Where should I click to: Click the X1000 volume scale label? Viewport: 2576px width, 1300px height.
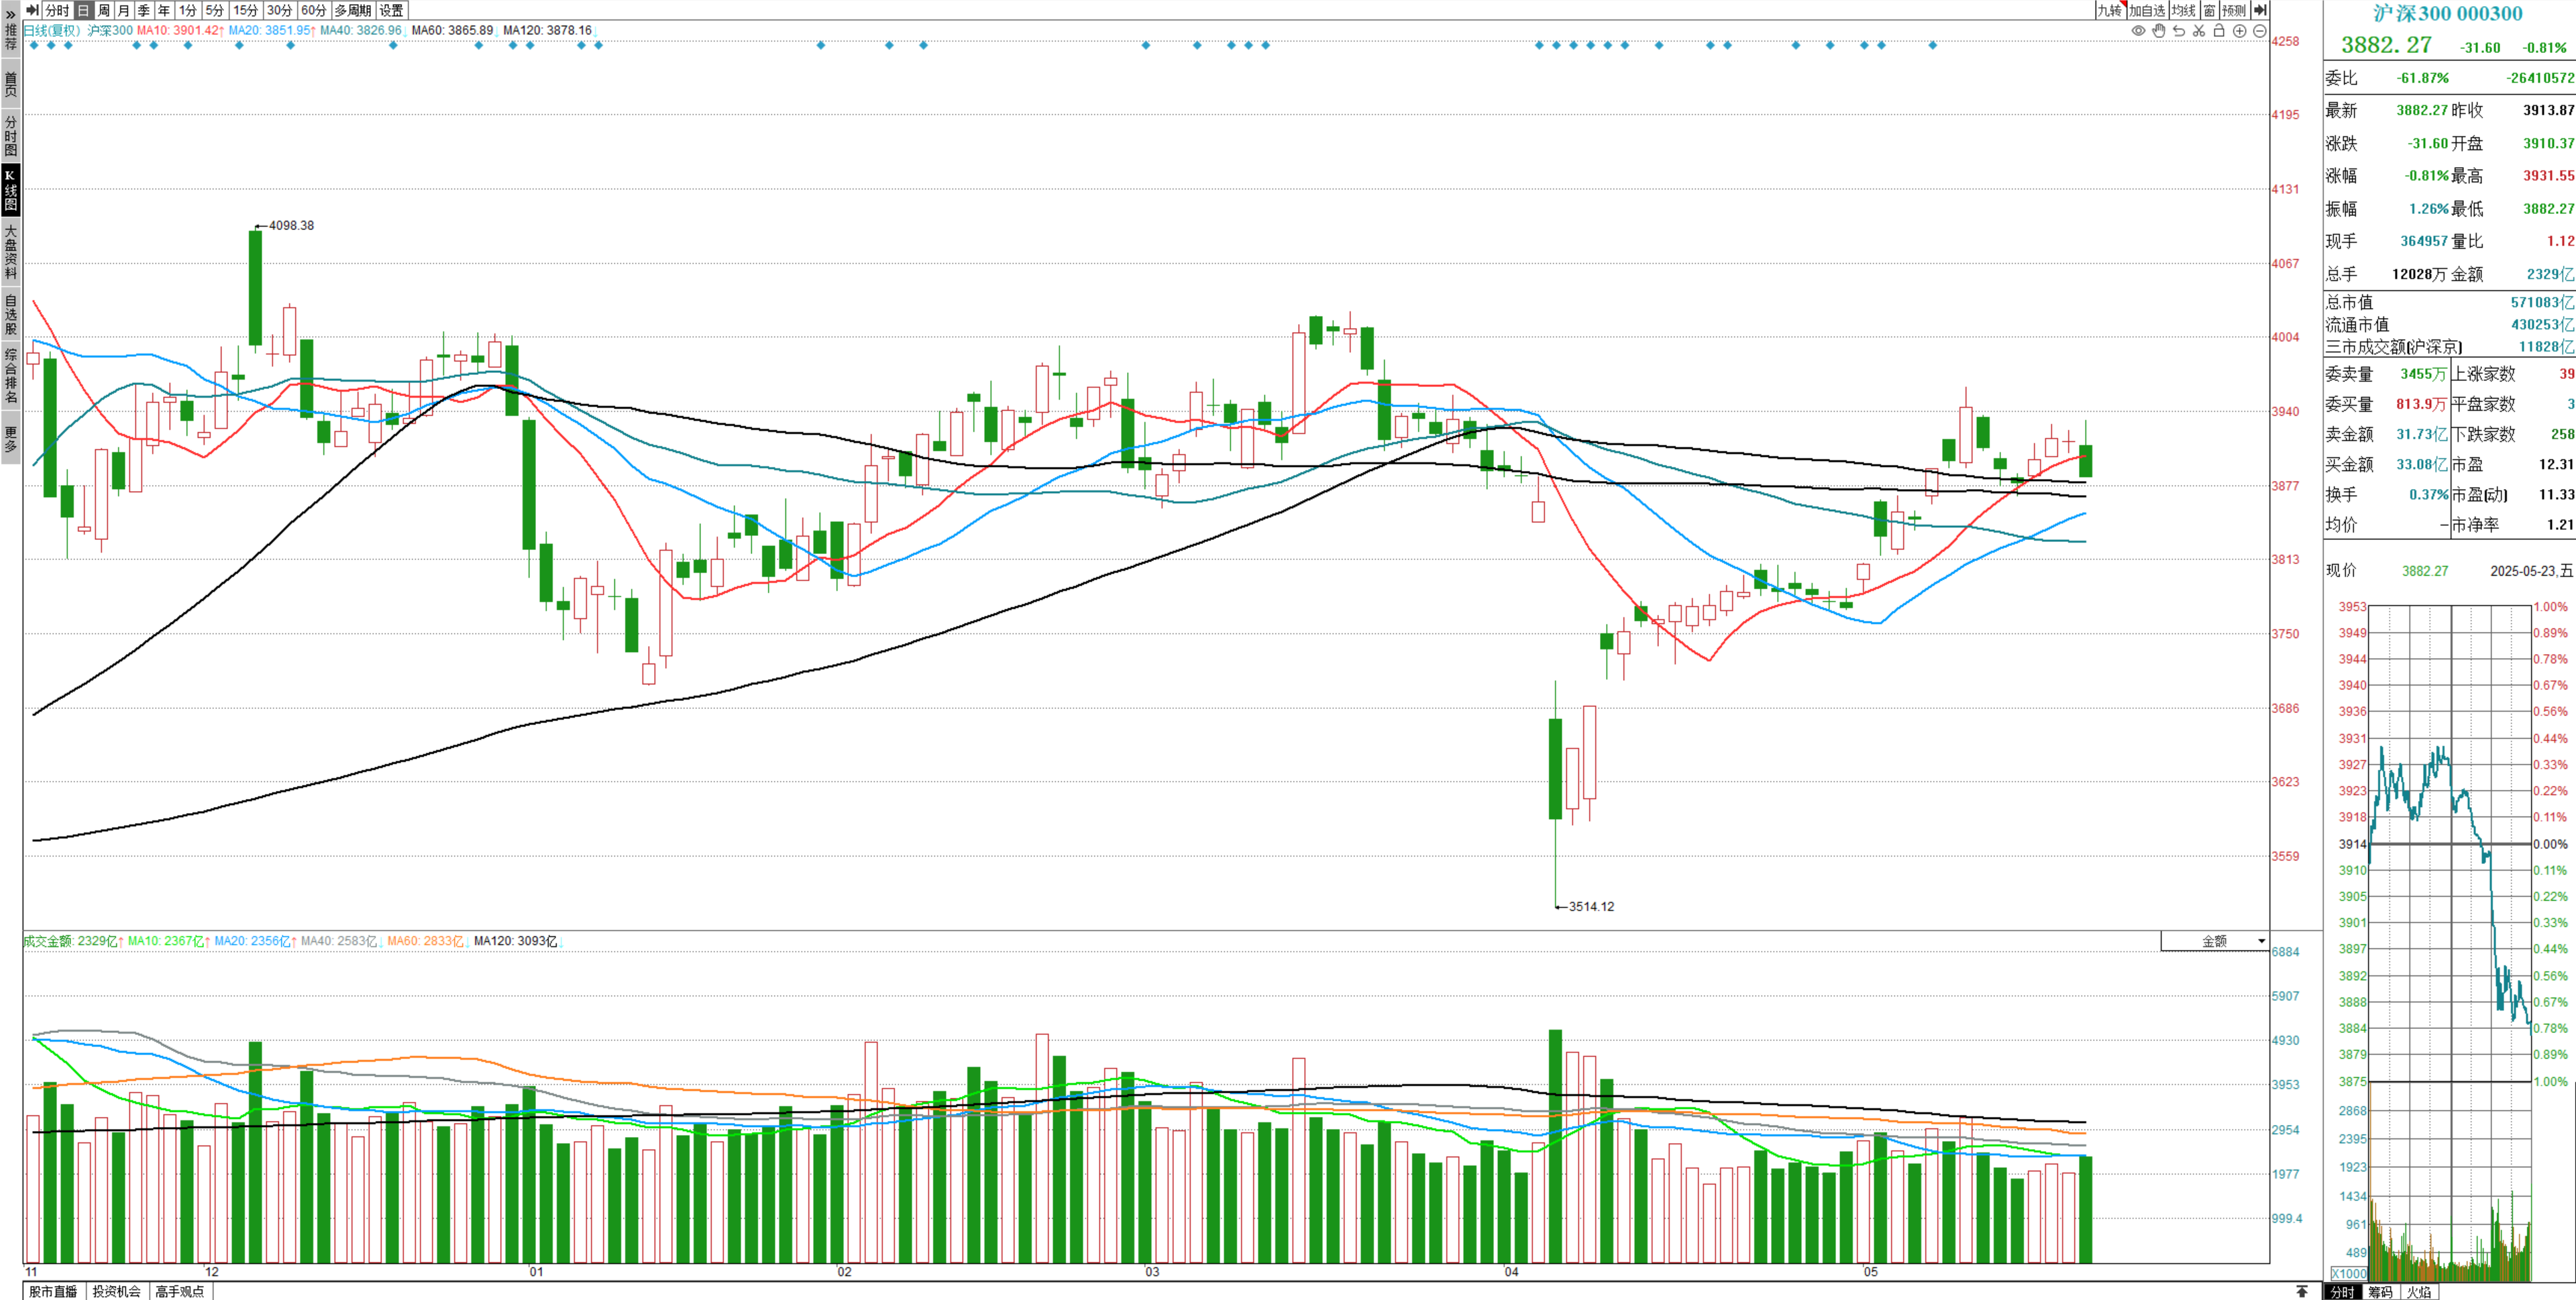(x=2349, y=1273)
